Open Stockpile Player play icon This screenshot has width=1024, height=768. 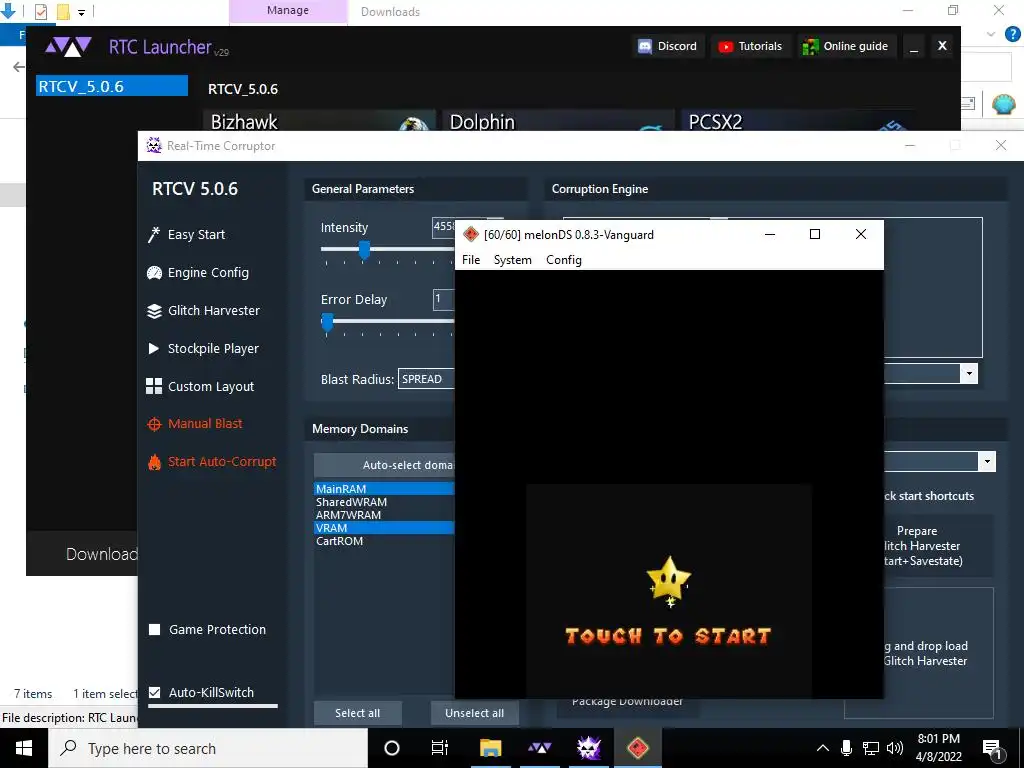pyautogui.click(x=154, y=349)
